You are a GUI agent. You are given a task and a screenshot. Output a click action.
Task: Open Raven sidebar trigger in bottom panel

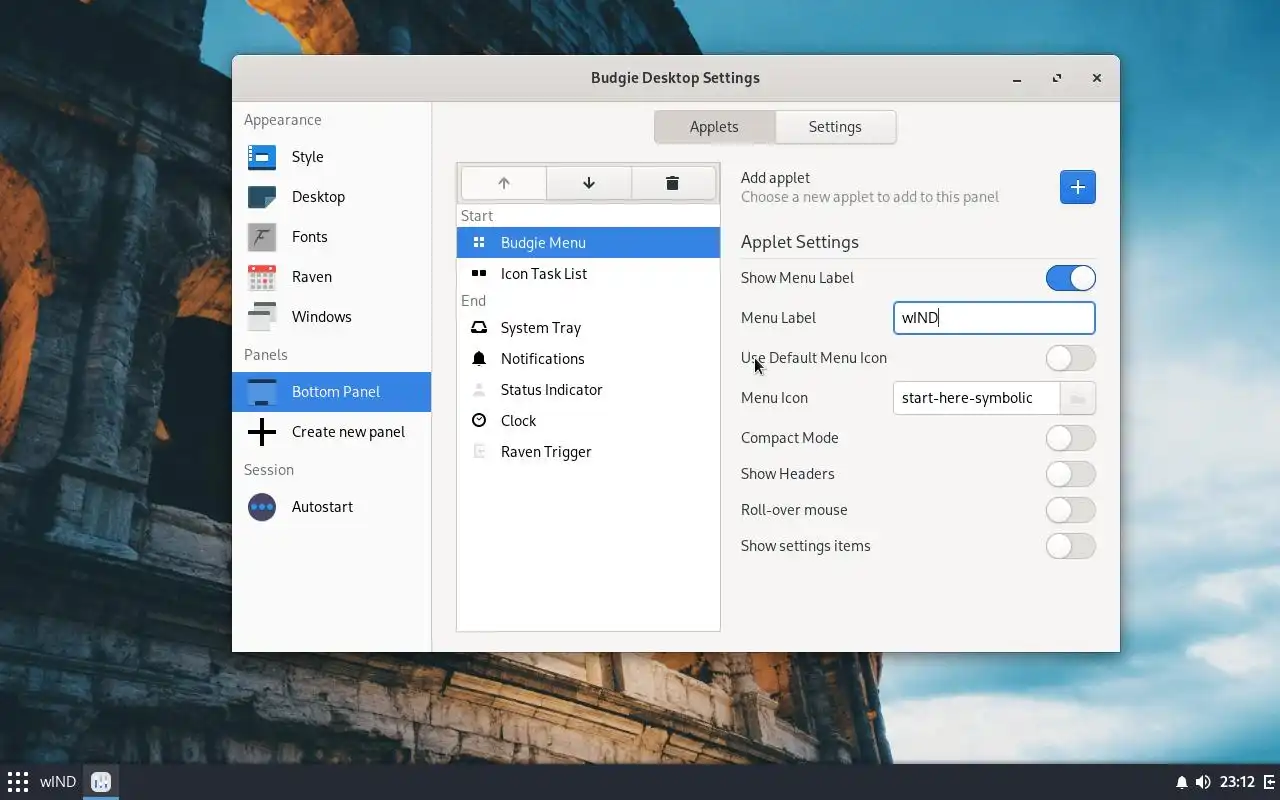pyautogui.click(x=1270, y=782)
